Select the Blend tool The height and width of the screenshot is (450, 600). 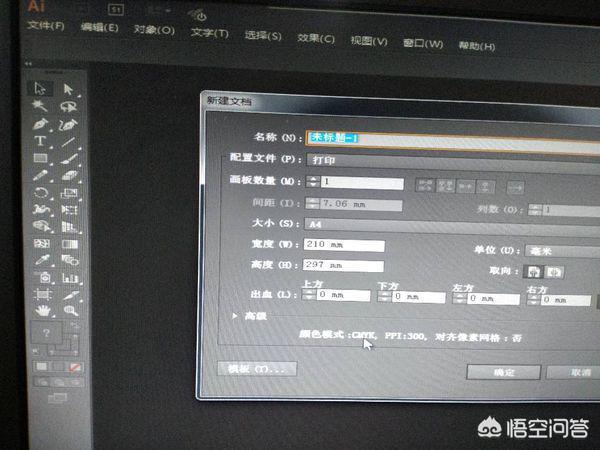coord(70,261)
